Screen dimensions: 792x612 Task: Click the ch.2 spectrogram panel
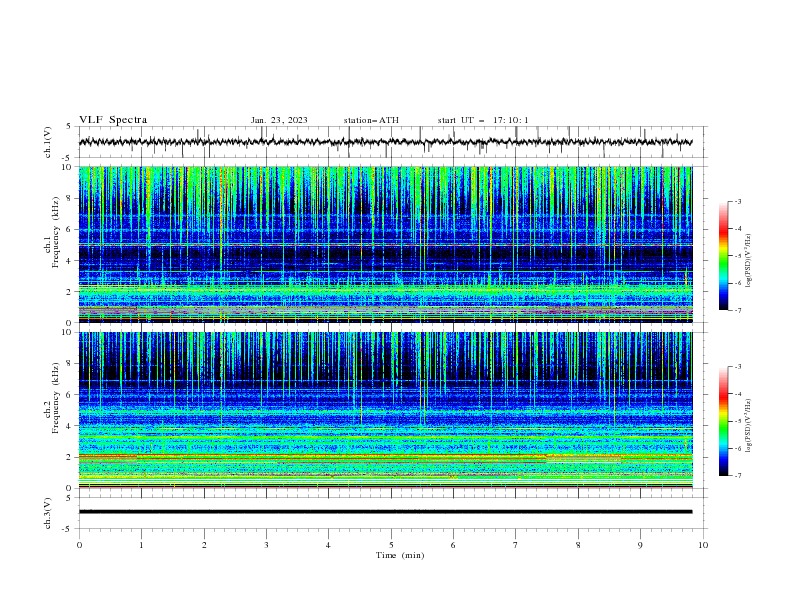click(x=385, y=410)
